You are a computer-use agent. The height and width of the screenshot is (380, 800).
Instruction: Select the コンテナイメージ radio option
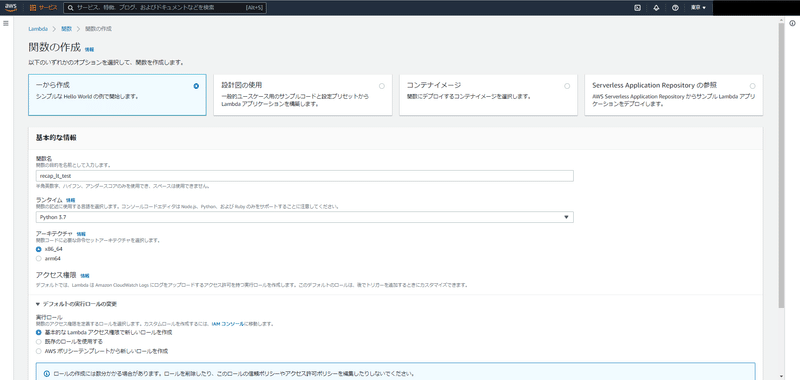point(567,86)
